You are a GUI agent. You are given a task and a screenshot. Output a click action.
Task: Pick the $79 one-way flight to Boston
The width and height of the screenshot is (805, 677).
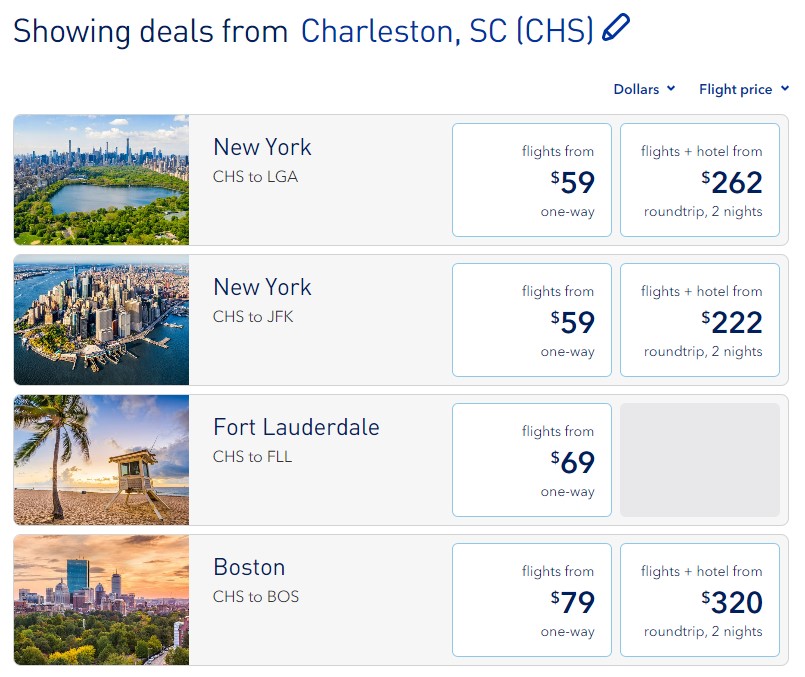point(532,600)
